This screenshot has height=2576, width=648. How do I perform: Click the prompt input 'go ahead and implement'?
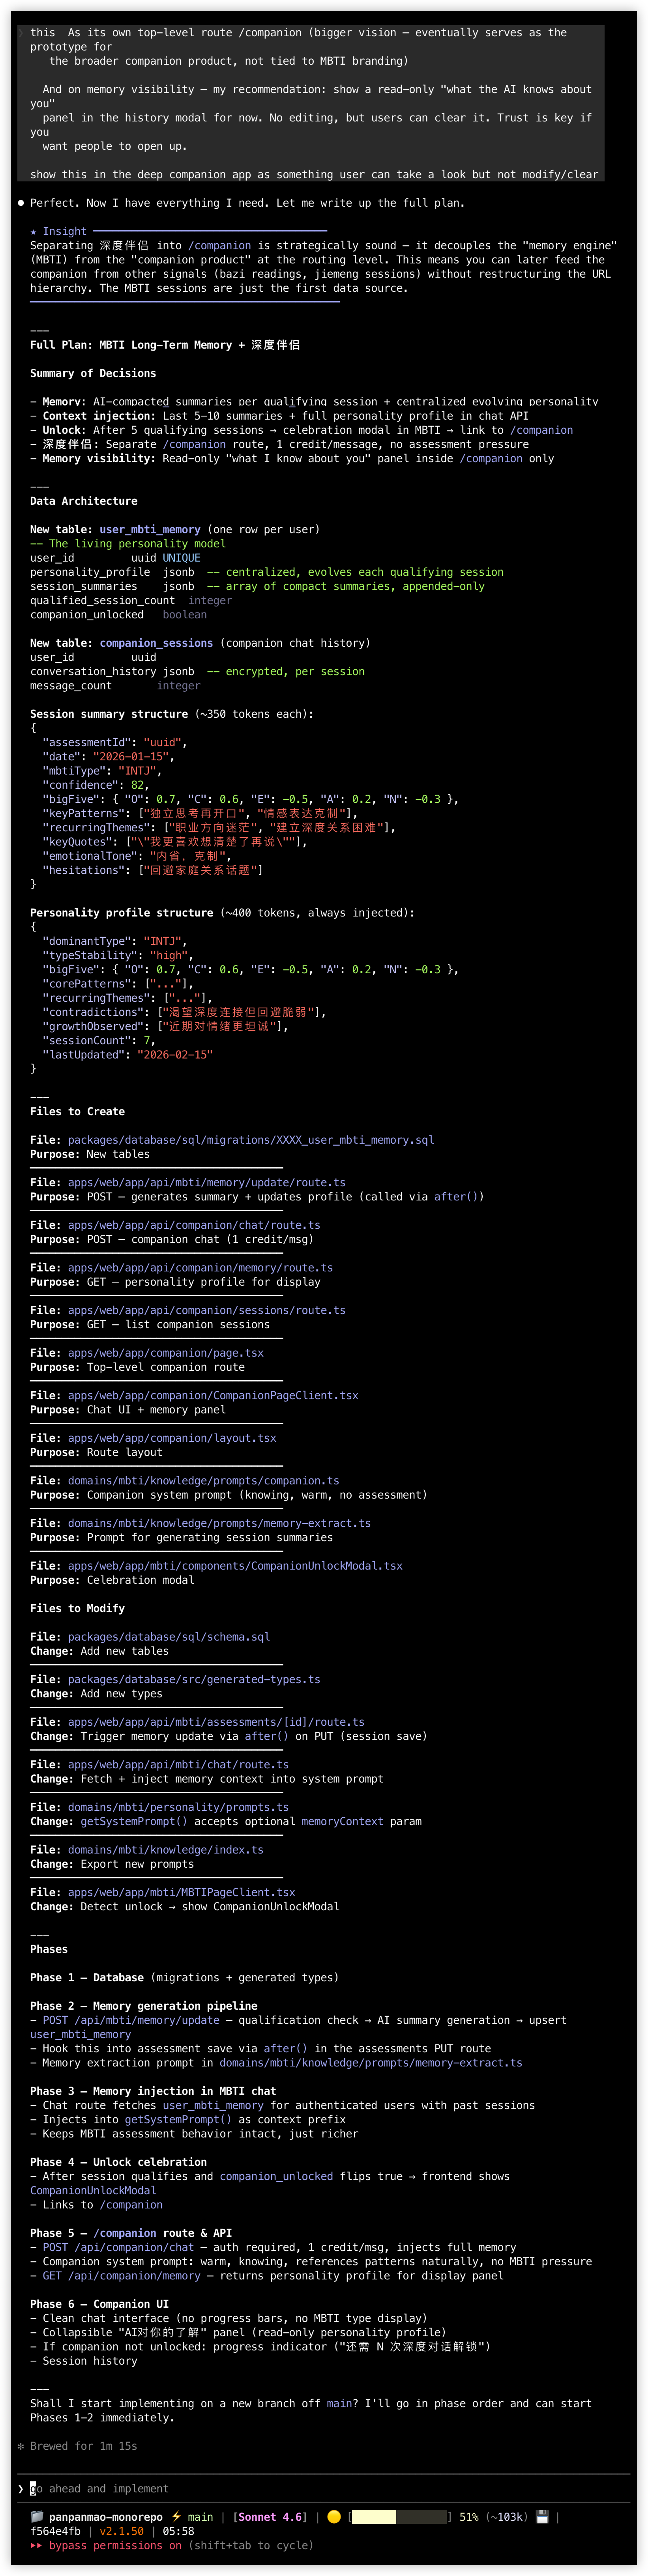coord(99,2489)
